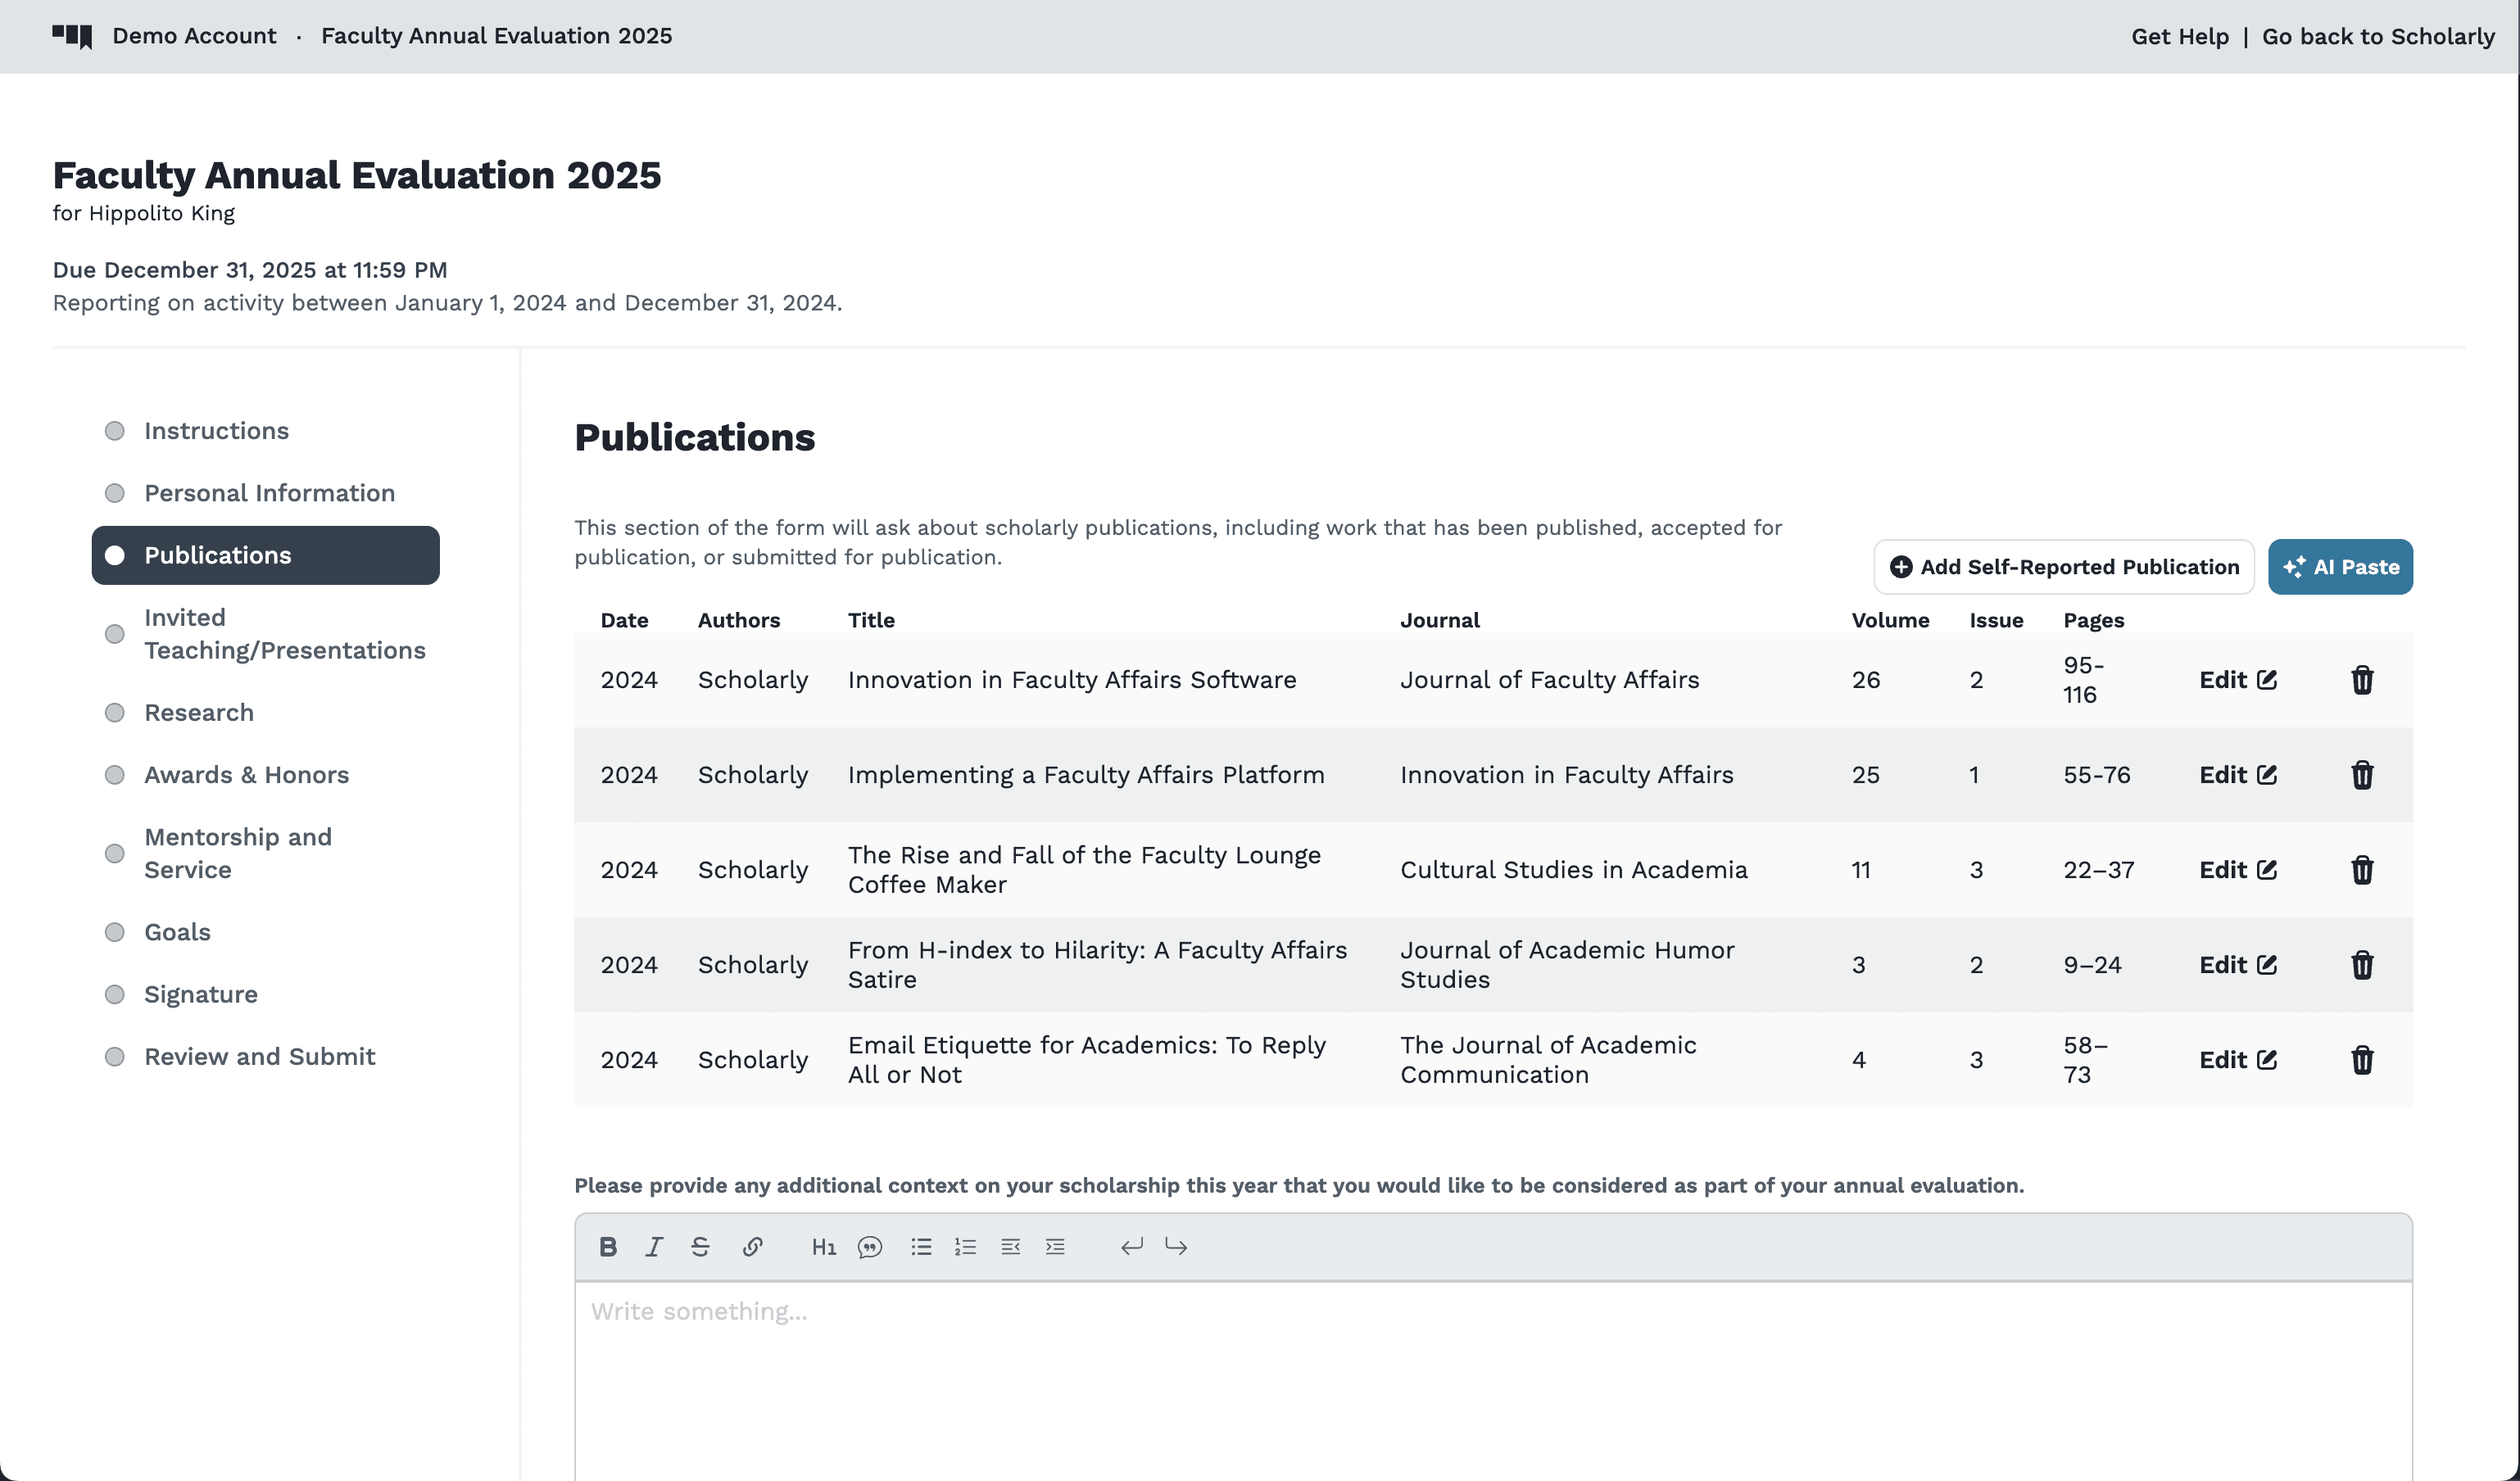Start a bulleted list

921,1246
